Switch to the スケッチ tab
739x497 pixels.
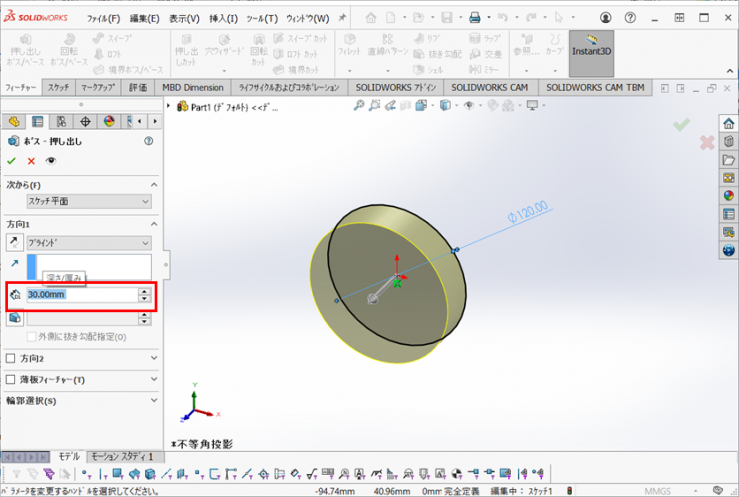coord(59,88)
